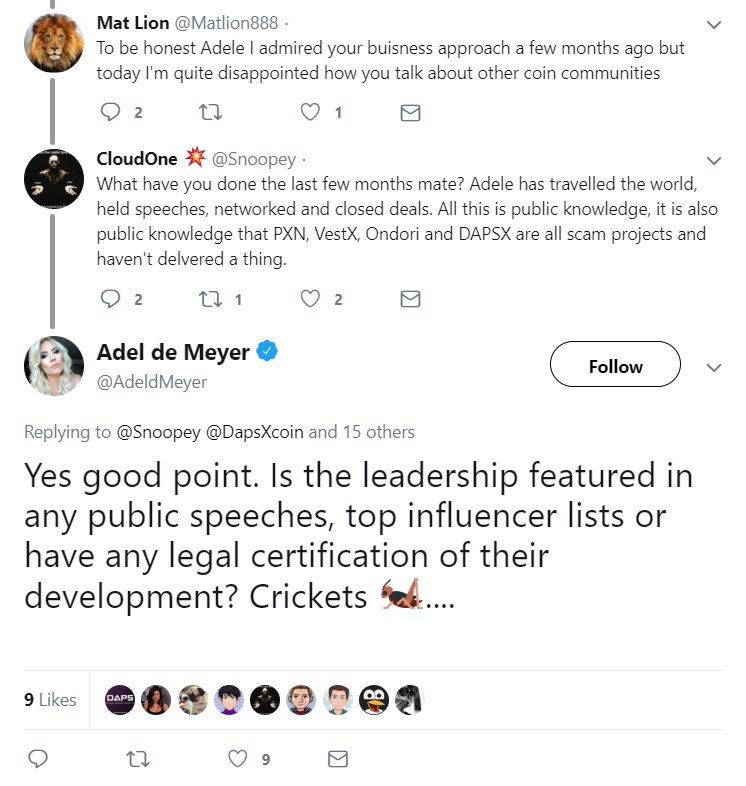Retweet Adel de Meyer's main tweet

[x=138, y=759]
